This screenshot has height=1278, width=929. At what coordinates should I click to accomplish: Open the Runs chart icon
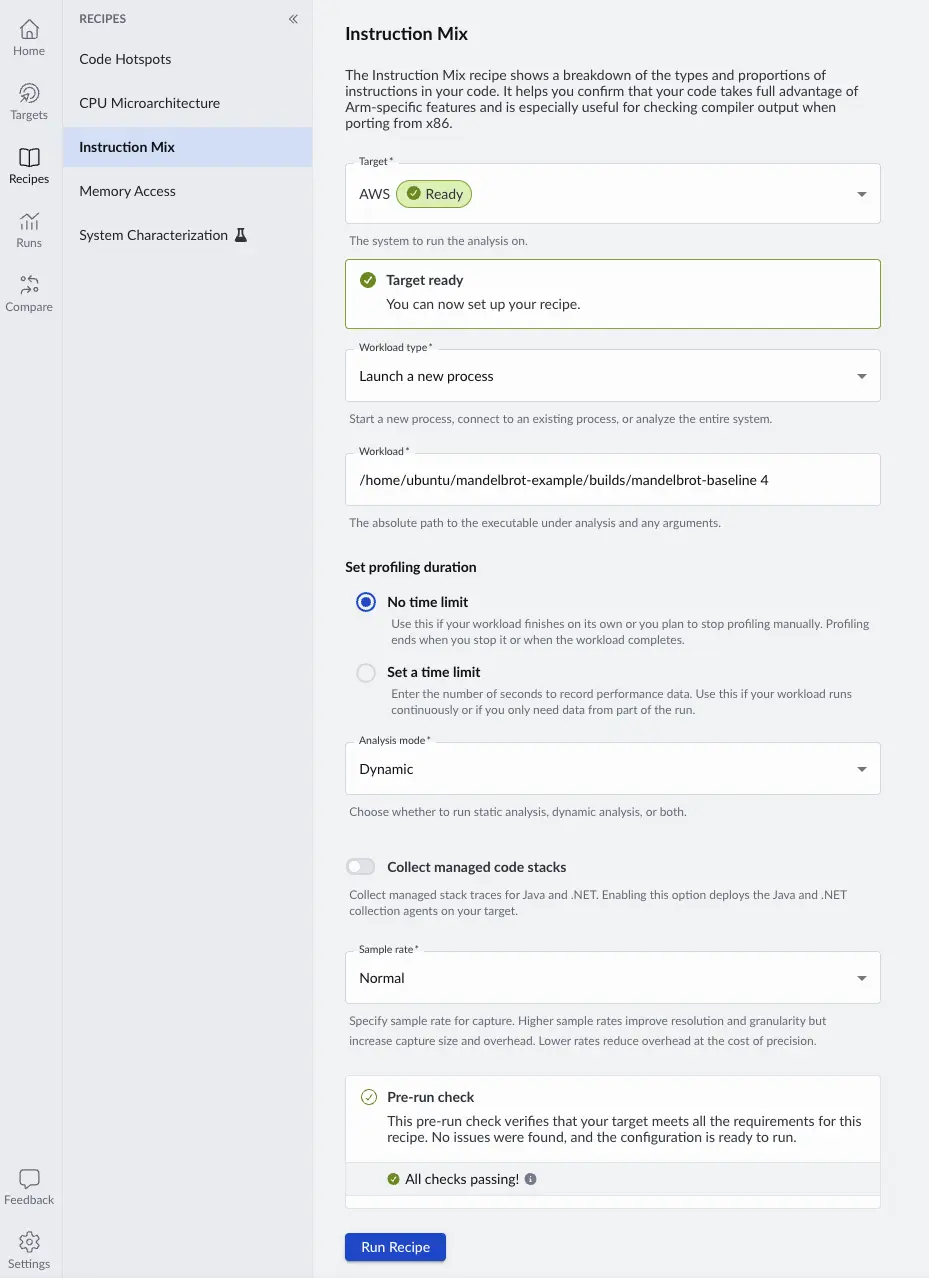pos(29,222)
